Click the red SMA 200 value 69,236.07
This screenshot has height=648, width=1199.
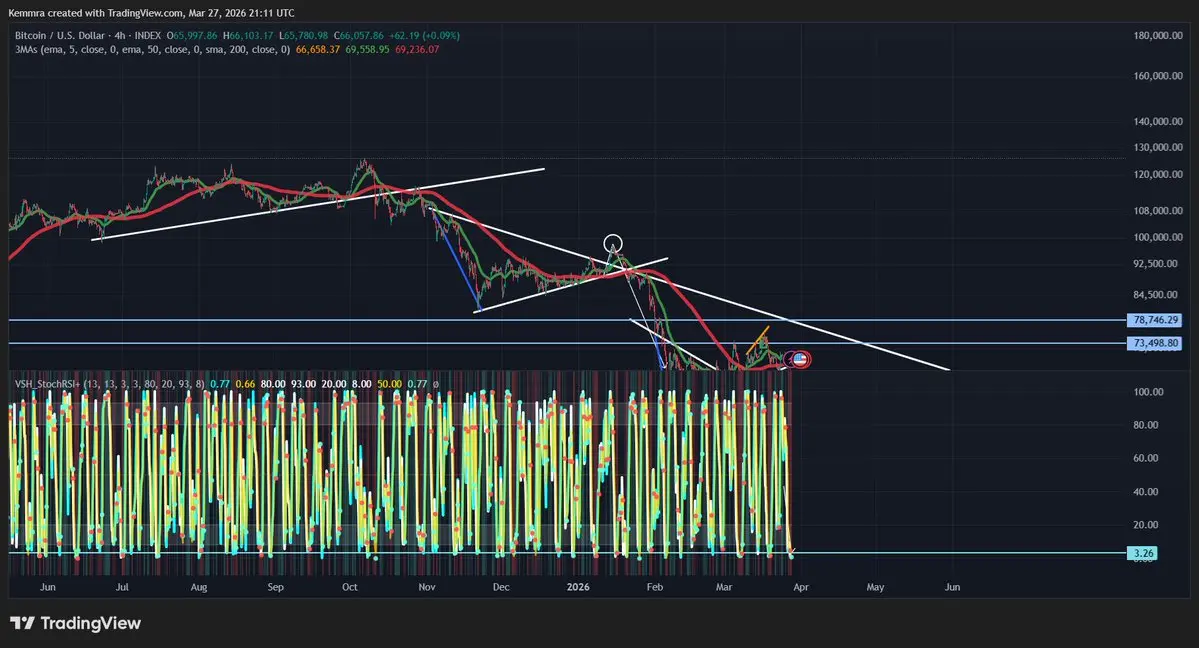417,49
